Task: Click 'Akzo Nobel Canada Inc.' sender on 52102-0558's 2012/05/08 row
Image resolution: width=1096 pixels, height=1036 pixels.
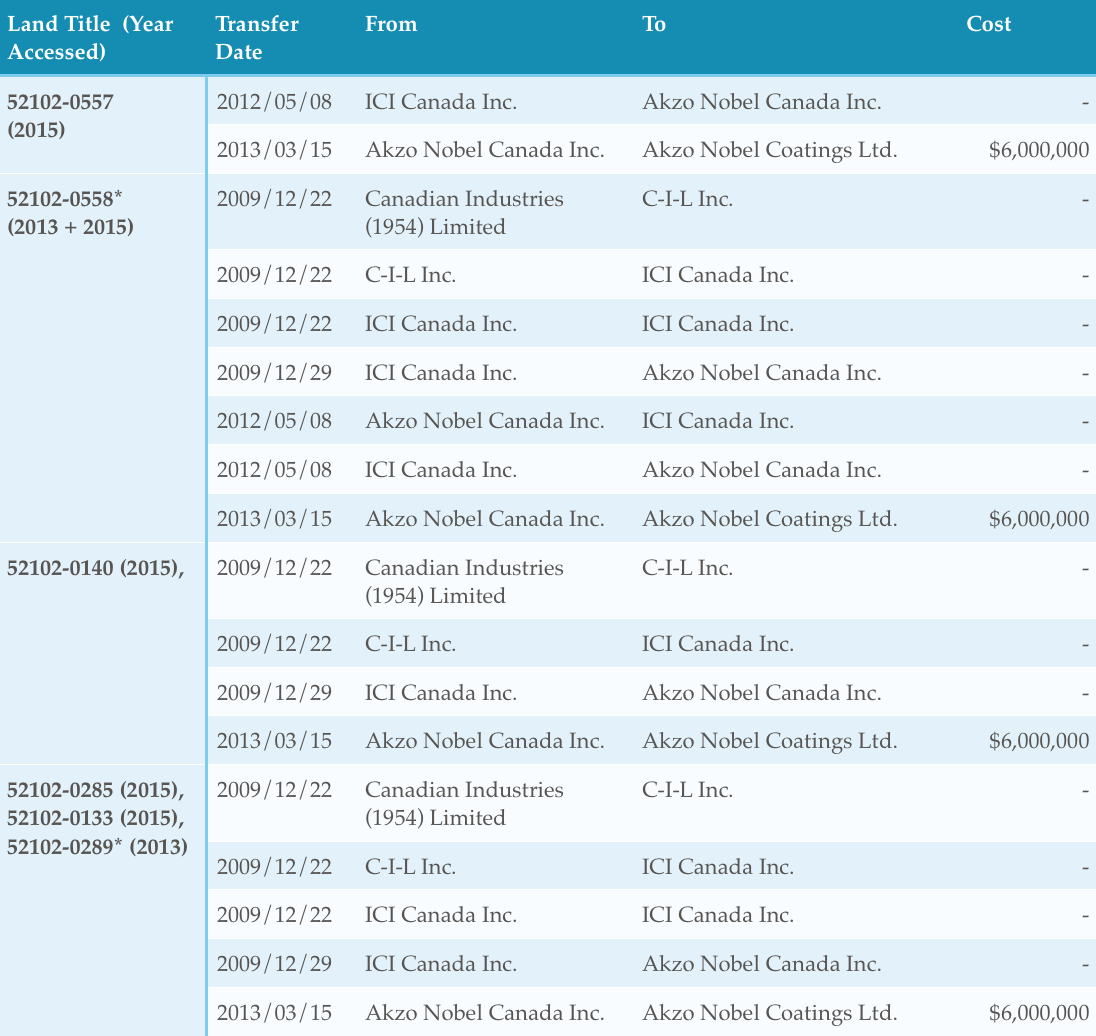Action: click(x=484, y=422)
